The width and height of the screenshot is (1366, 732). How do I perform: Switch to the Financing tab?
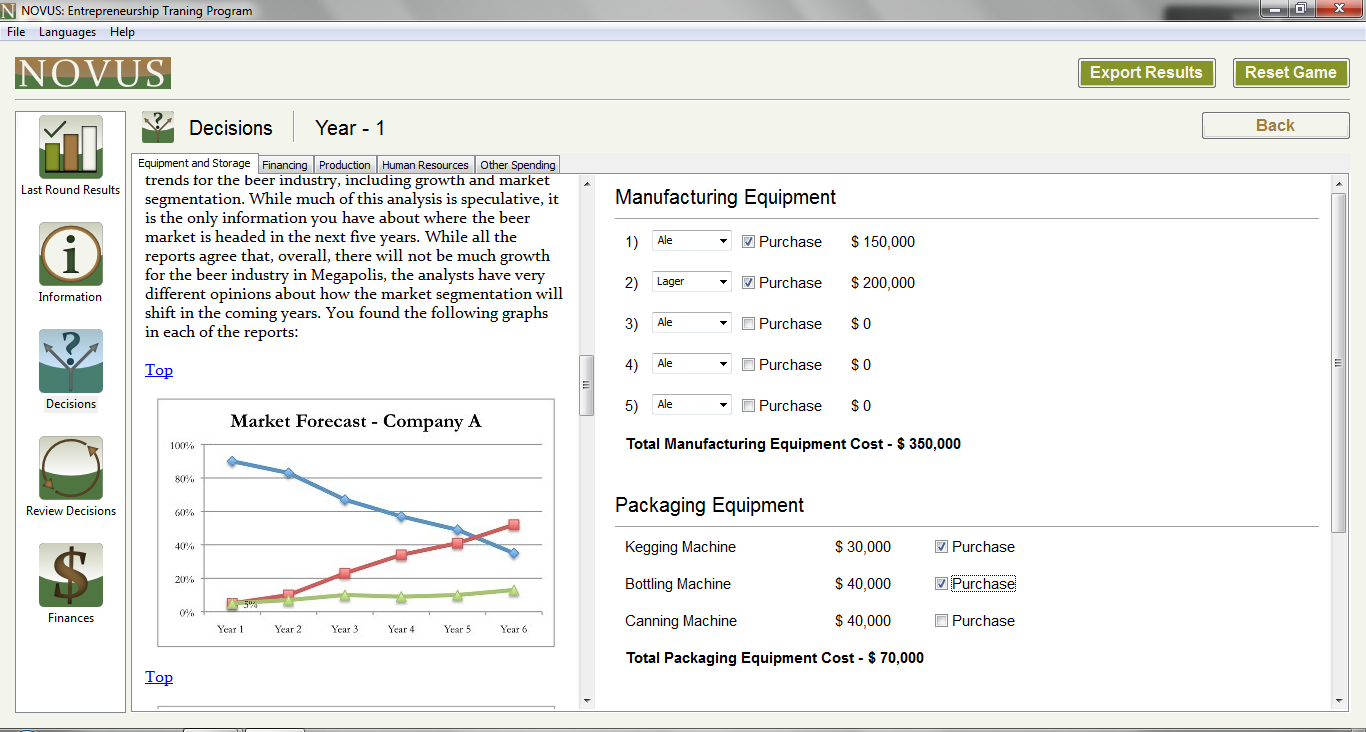[285, 165]
